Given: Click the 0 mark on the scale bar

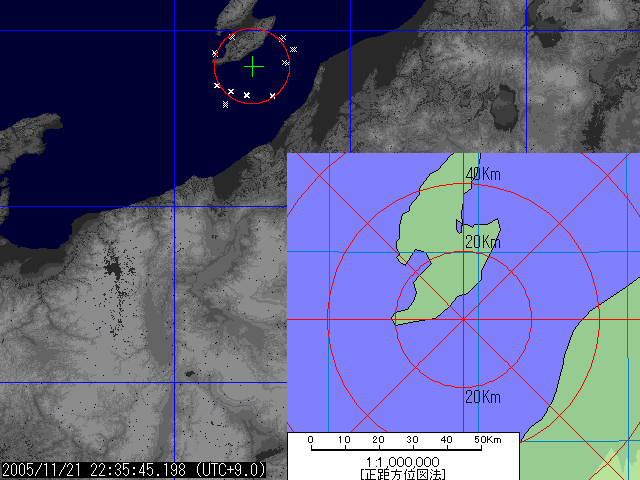Looking at the screenshot, I should [x=310, y=440].
